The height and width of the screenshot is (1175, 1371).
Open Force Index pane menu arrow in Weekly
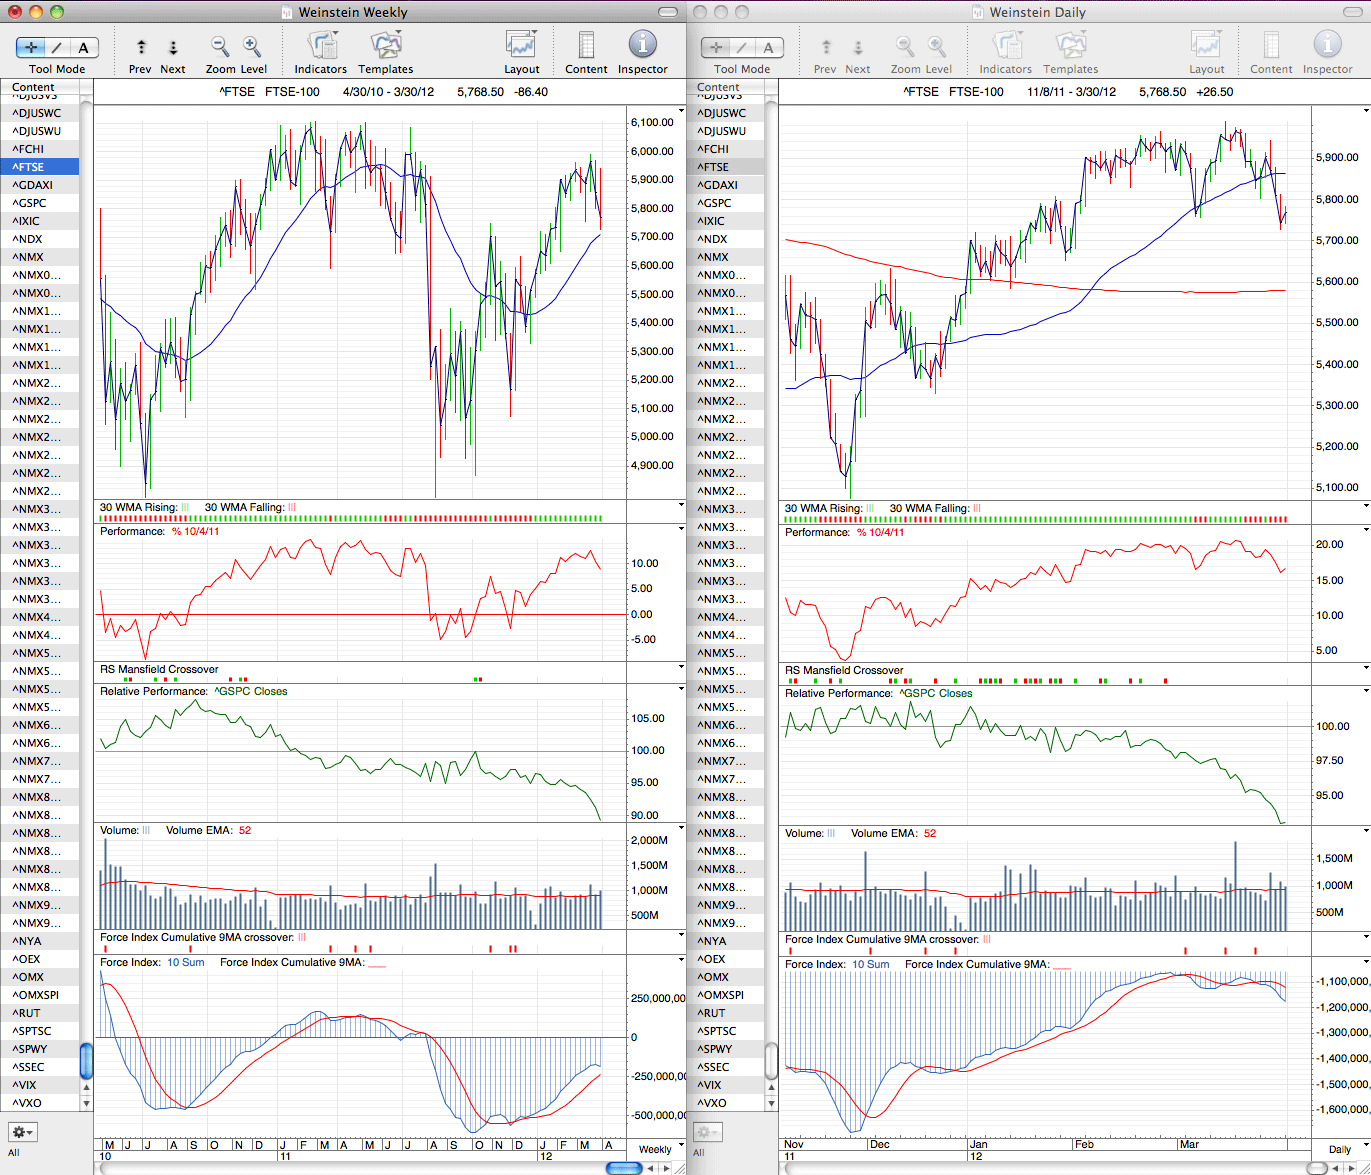[x=681, y=961]
